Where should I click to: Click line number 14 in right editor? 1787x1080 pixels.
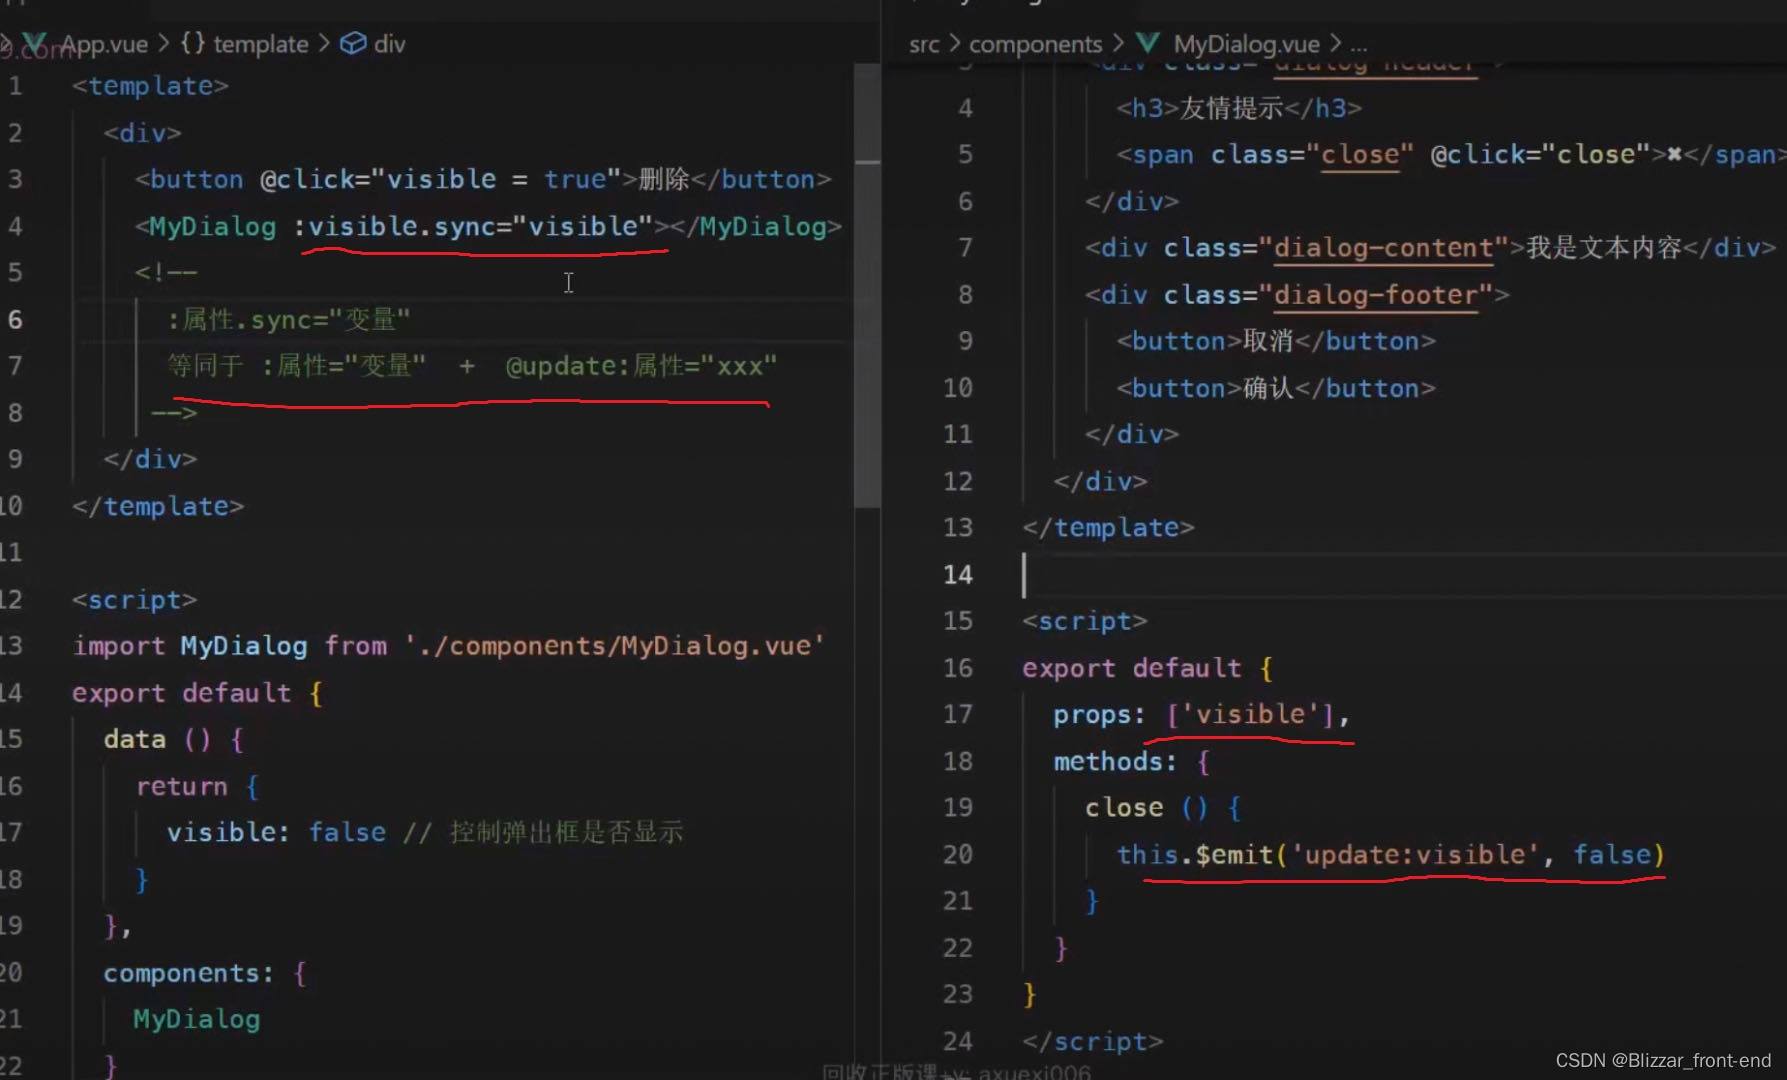click(x=957, y=574)
